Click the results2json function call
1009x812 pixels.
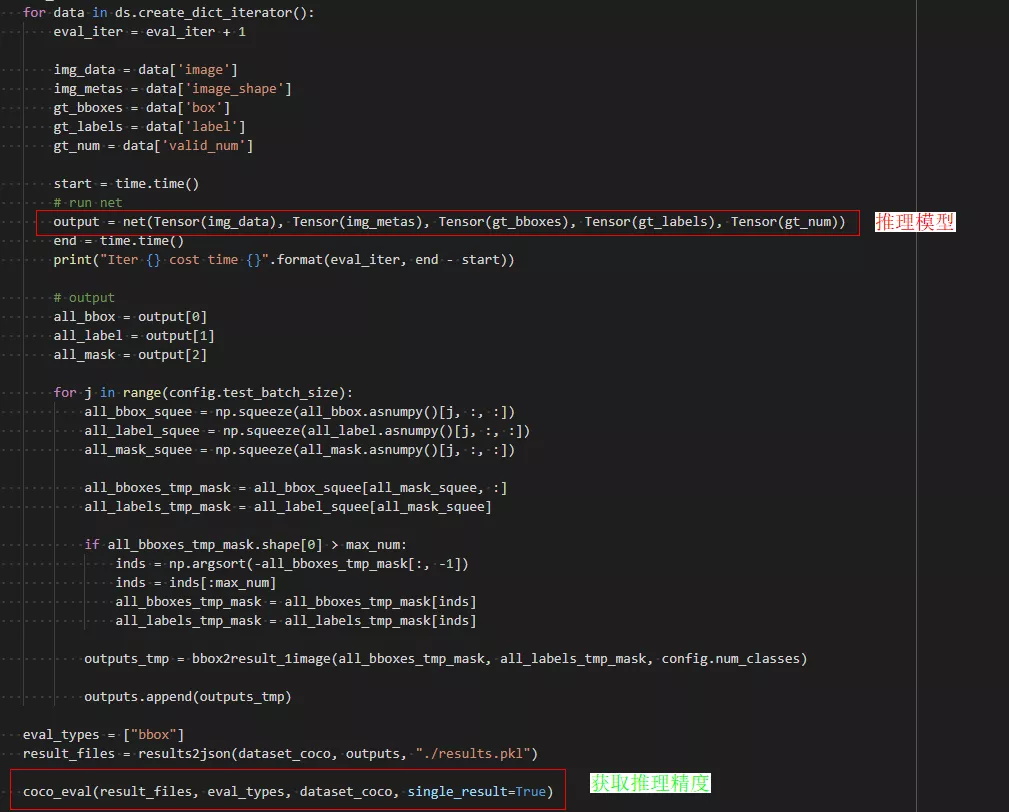177,753
